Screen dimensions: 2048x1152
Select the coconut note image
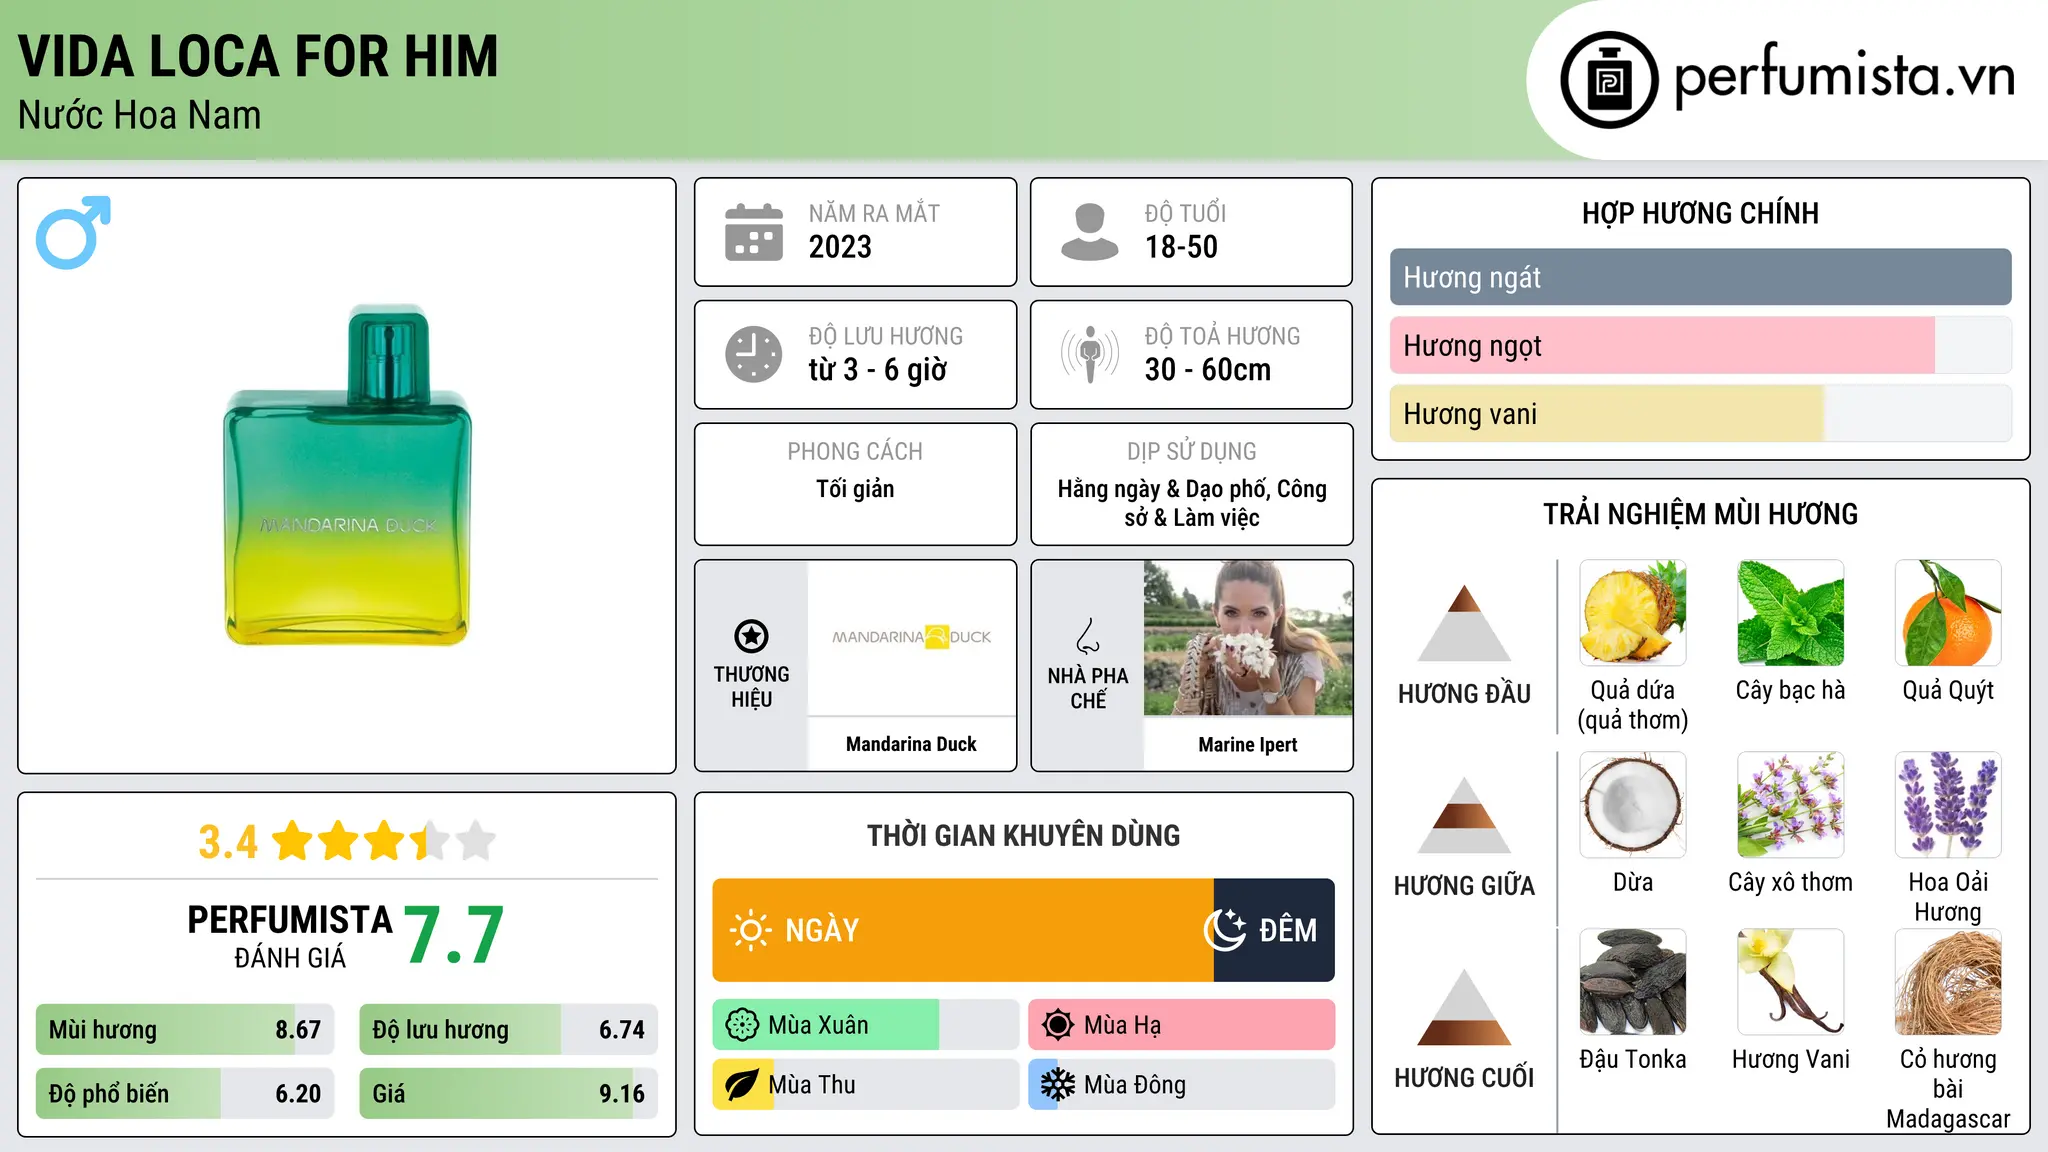coord(1633,805)
